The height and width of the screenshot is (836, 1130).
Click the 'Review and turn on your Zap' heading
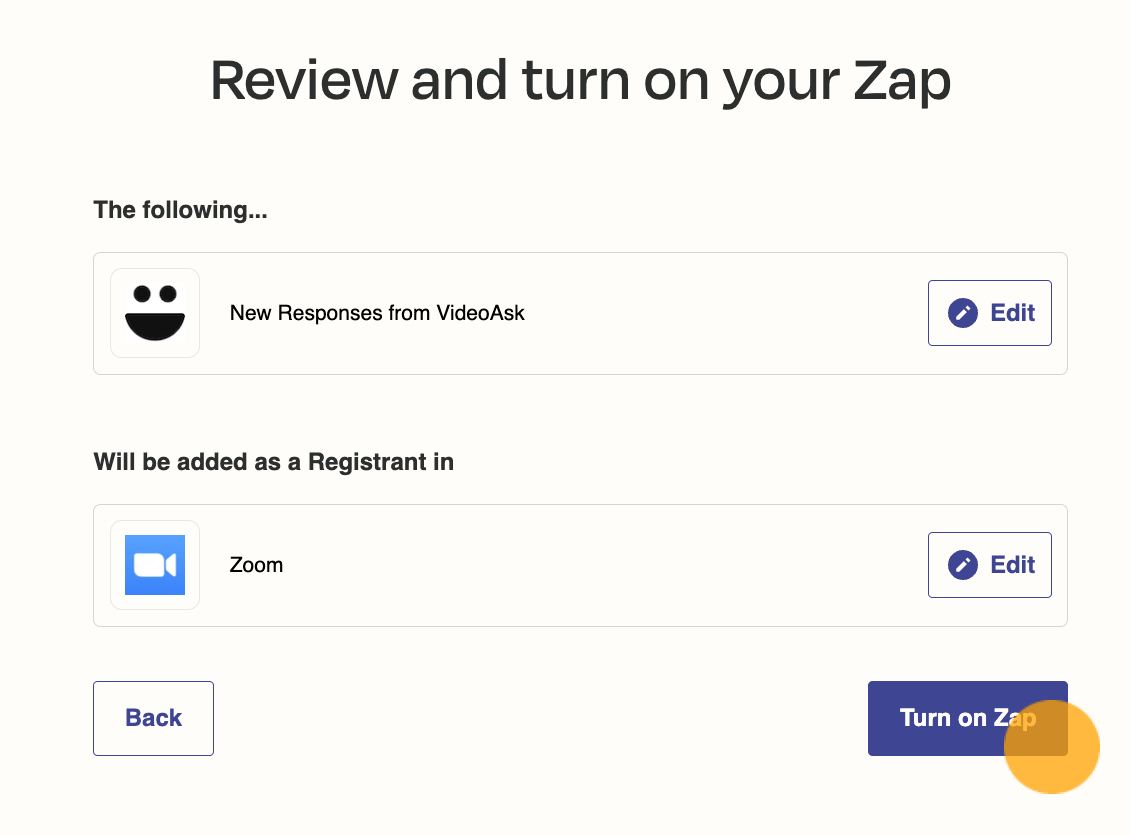pos(580,81)
